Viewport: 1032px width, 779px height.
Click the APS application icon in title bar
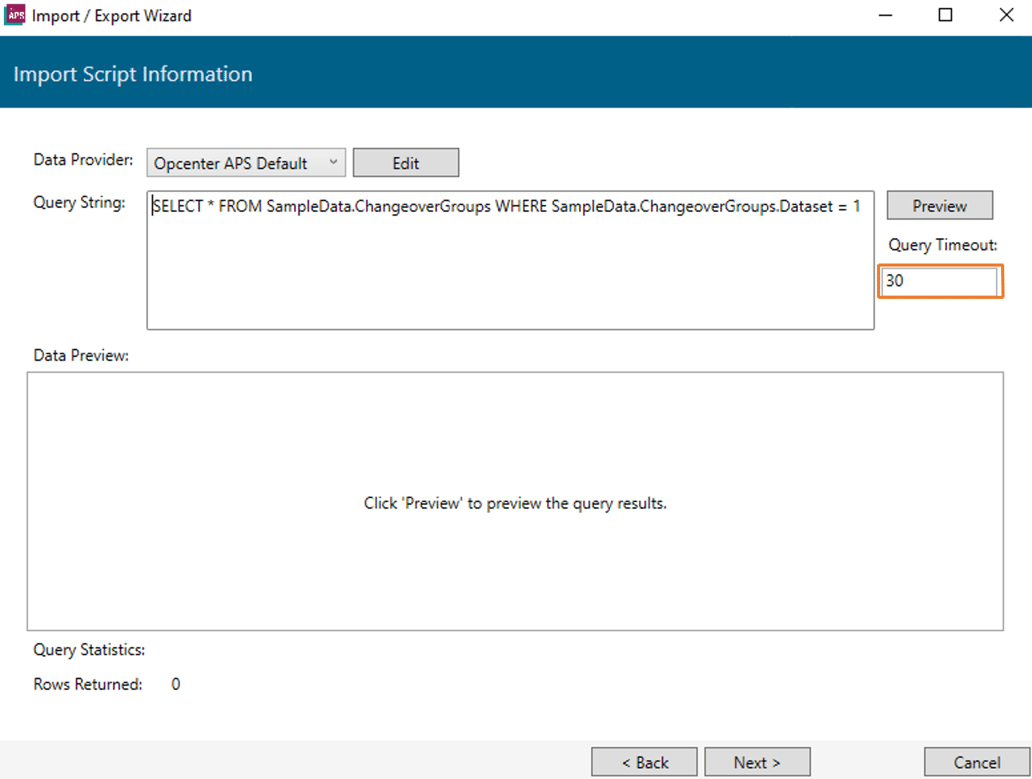click(15, 16)
